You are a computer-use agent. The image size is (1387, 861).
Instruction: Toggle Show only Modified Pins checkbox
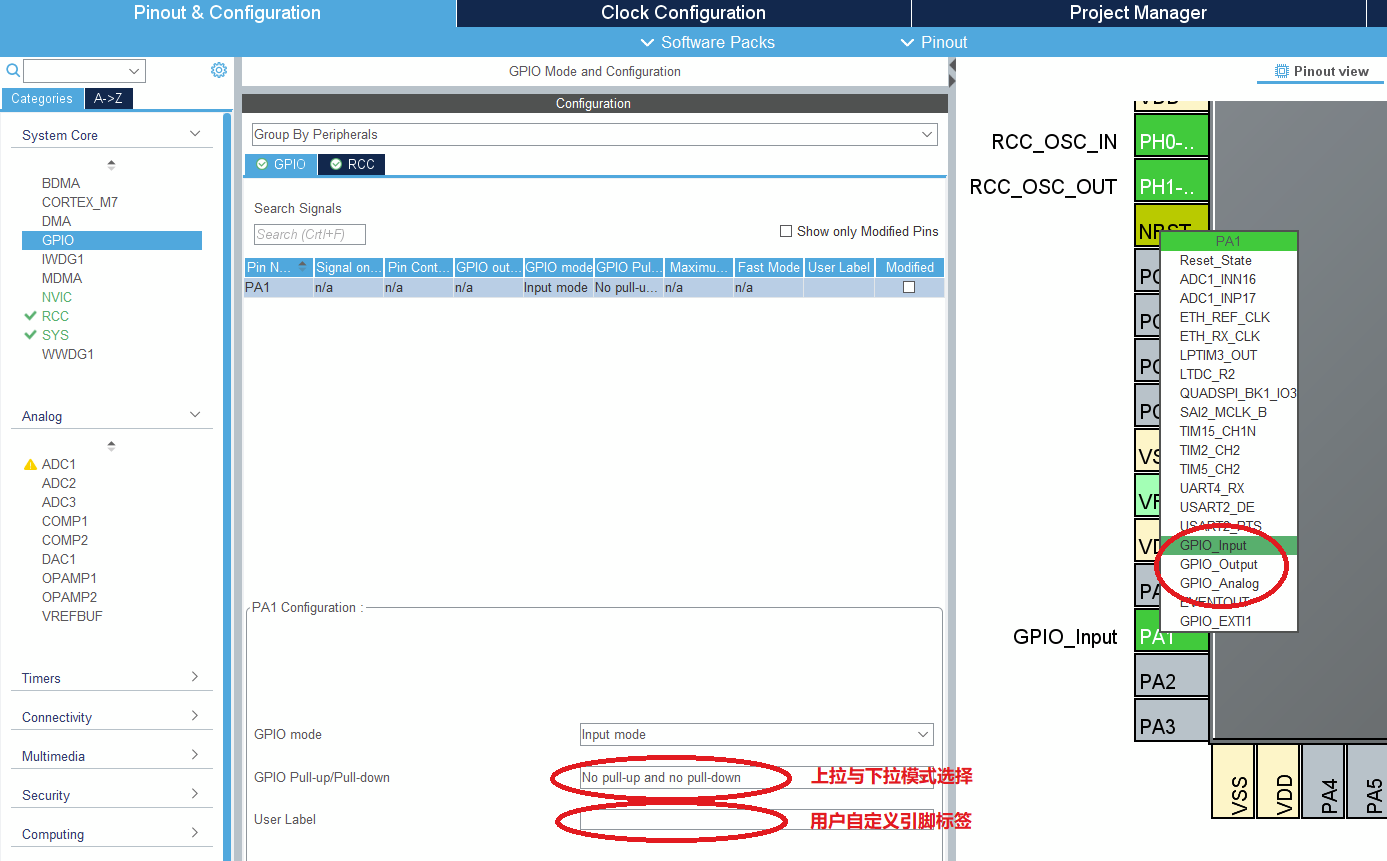pyautogui.click(x=786, y=231)
